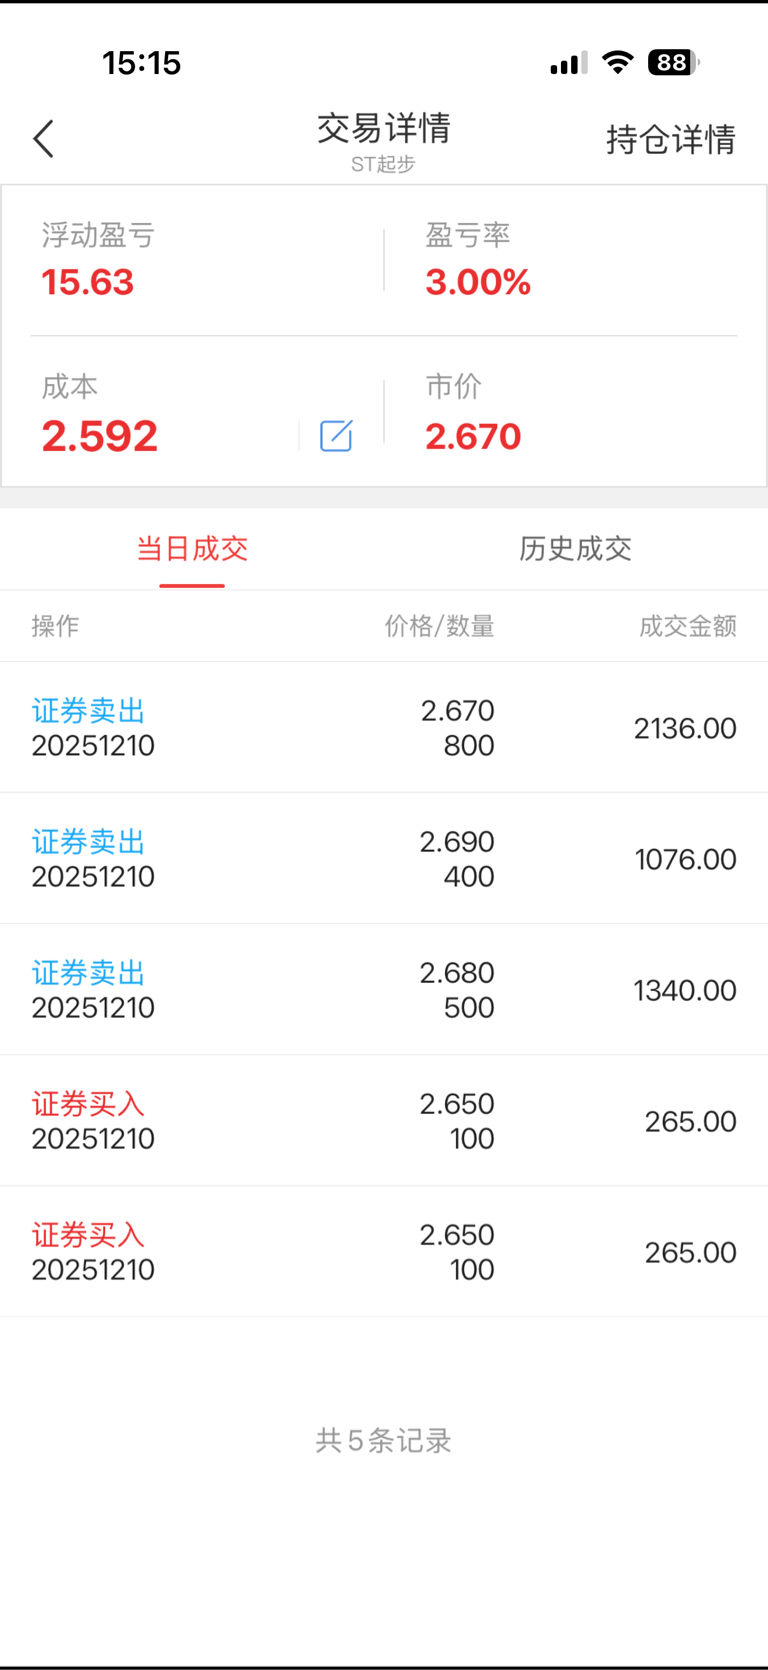The height and width of the screenshot is (1670, 768).
Task: Open the first 证券买入 record at 2.650
Action: tap(384, 1120)
